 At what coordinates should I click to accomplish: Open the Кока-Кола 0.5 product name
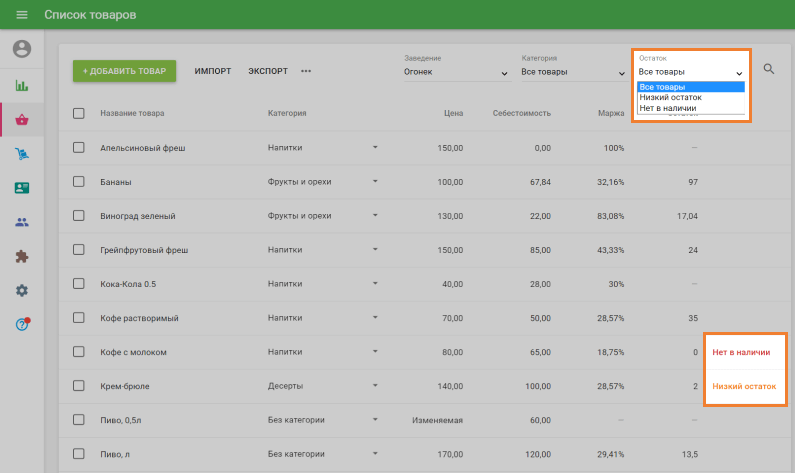[128, 284]
